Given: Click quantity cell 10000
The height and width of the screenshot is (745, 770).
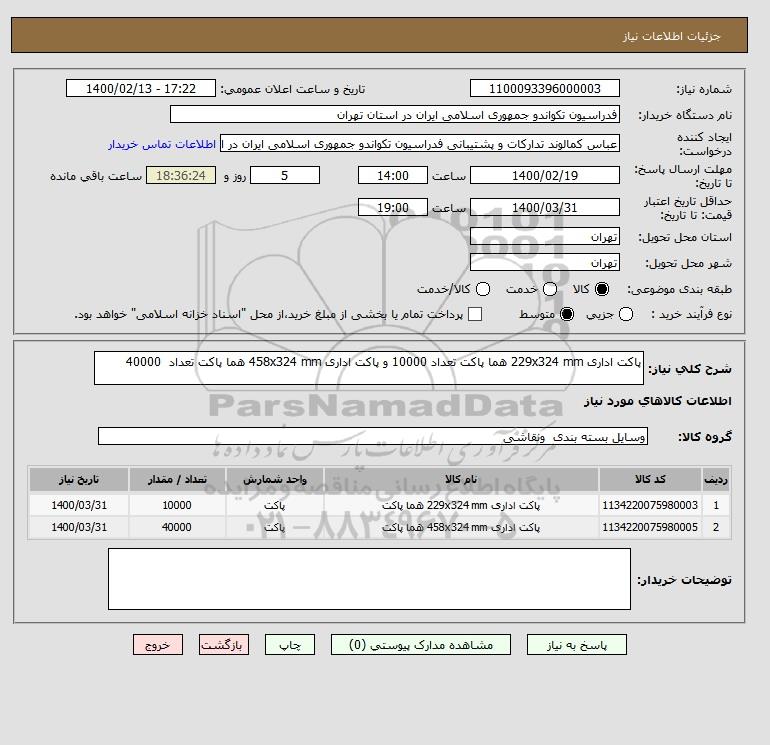Looking at the screenshot, I should pos(177,505).
